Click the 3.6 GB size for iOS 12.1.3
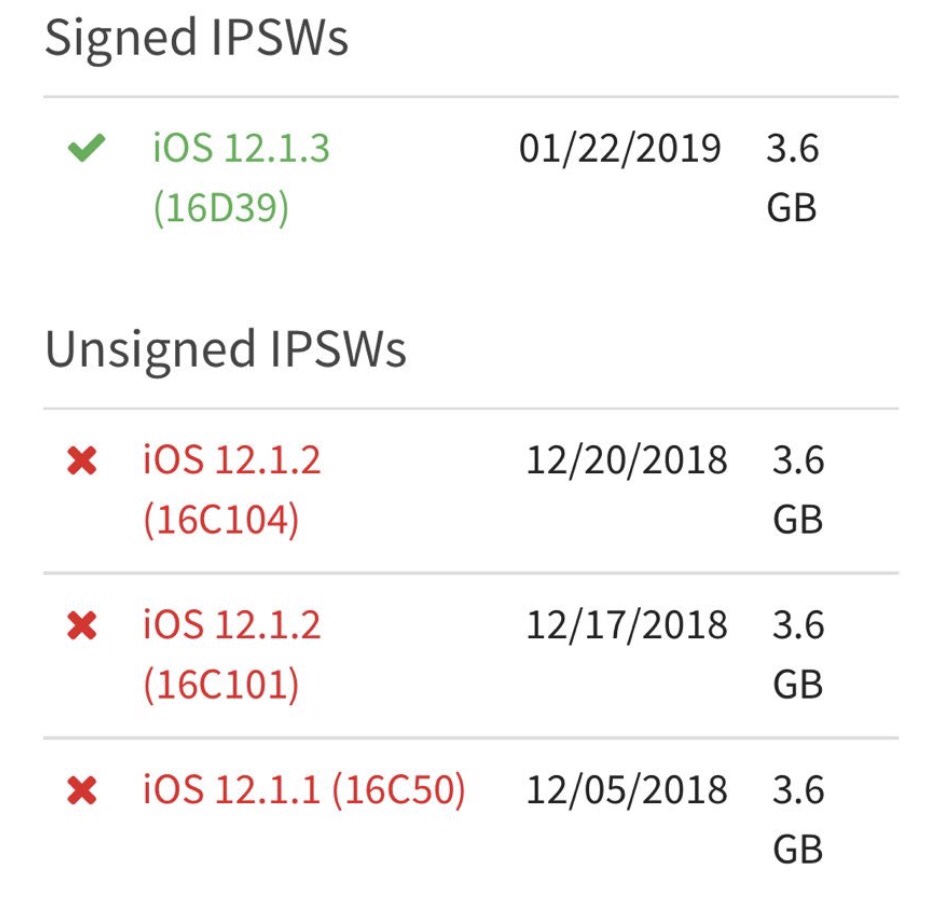This screenshot has height=898, width=925. (792, 178)
